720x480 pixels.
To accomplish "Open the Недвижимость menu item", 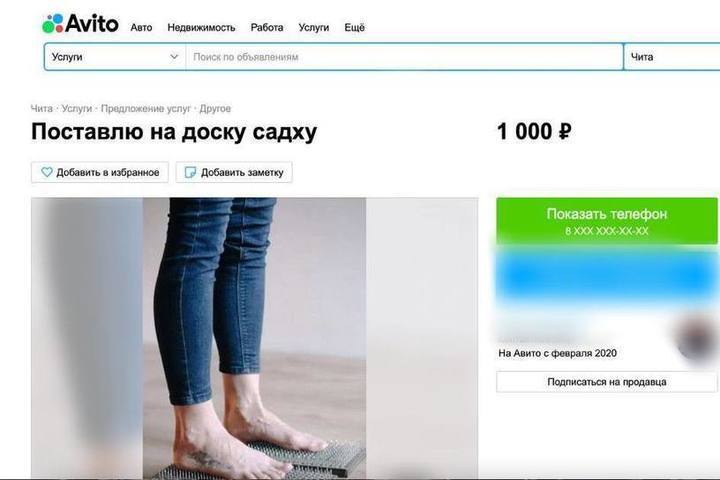I will coord(201,28).
